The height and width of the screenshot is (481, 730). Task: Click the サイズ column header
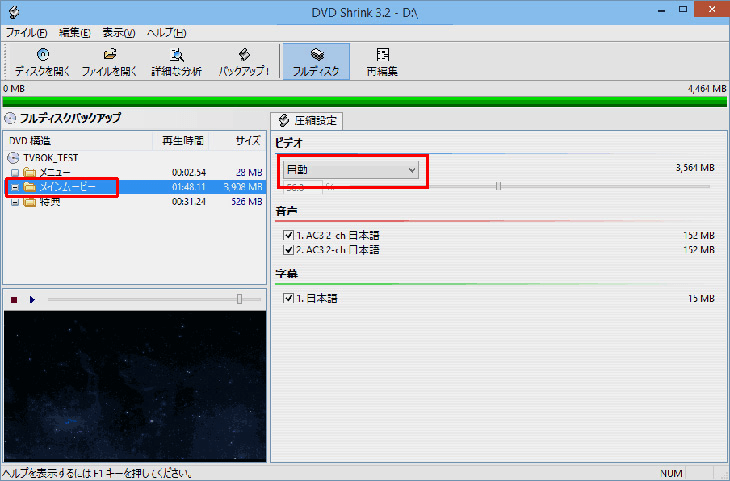click(x=247, y=141)
